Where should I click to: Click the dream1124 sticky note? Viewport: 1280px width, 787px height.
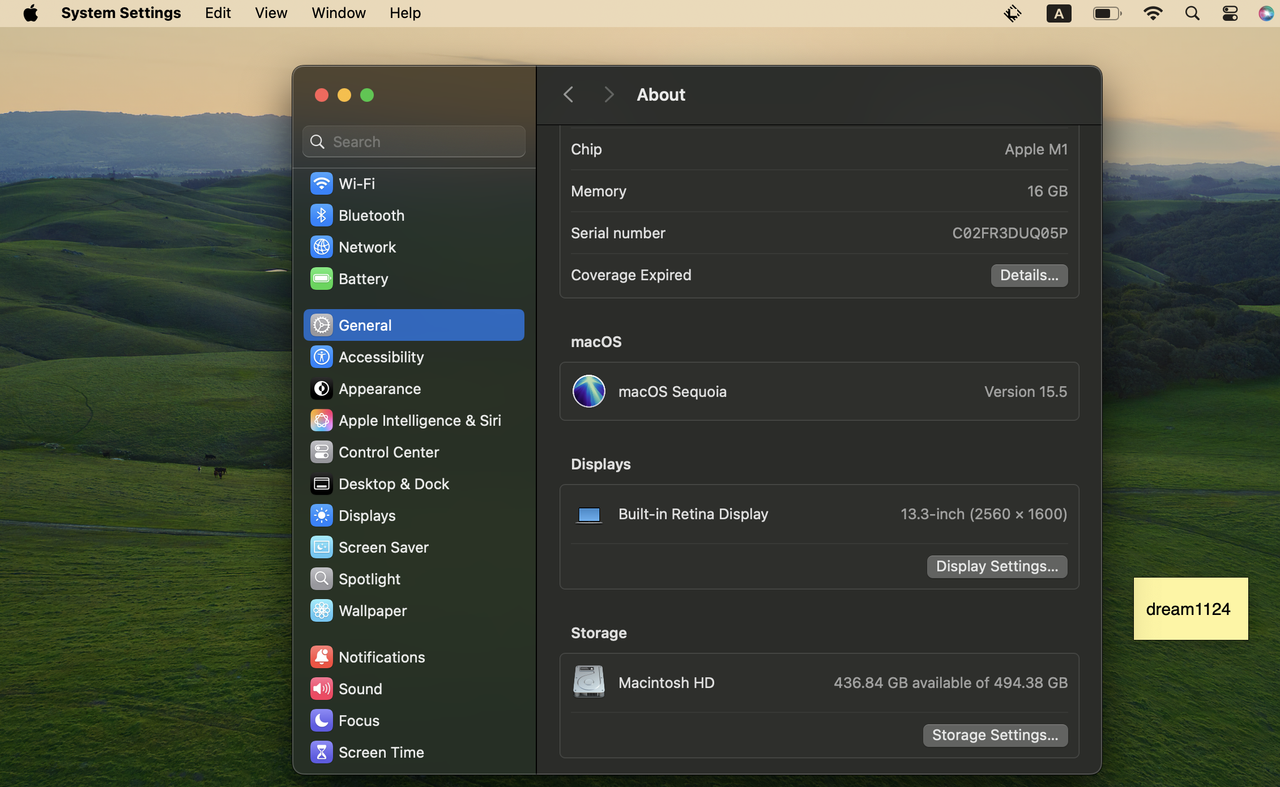[1190, 608]
